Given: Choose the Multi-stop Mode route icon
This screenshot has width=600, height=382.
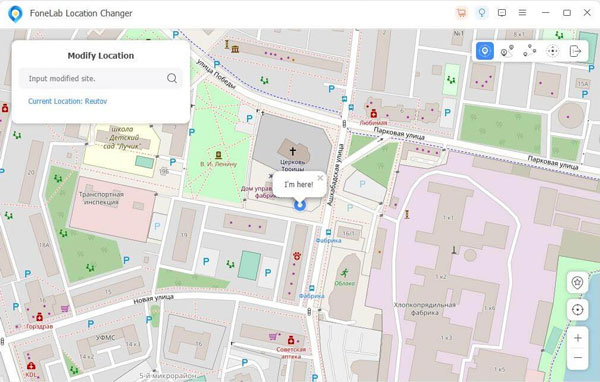Looking at the screenshot, I should point(530,51).
